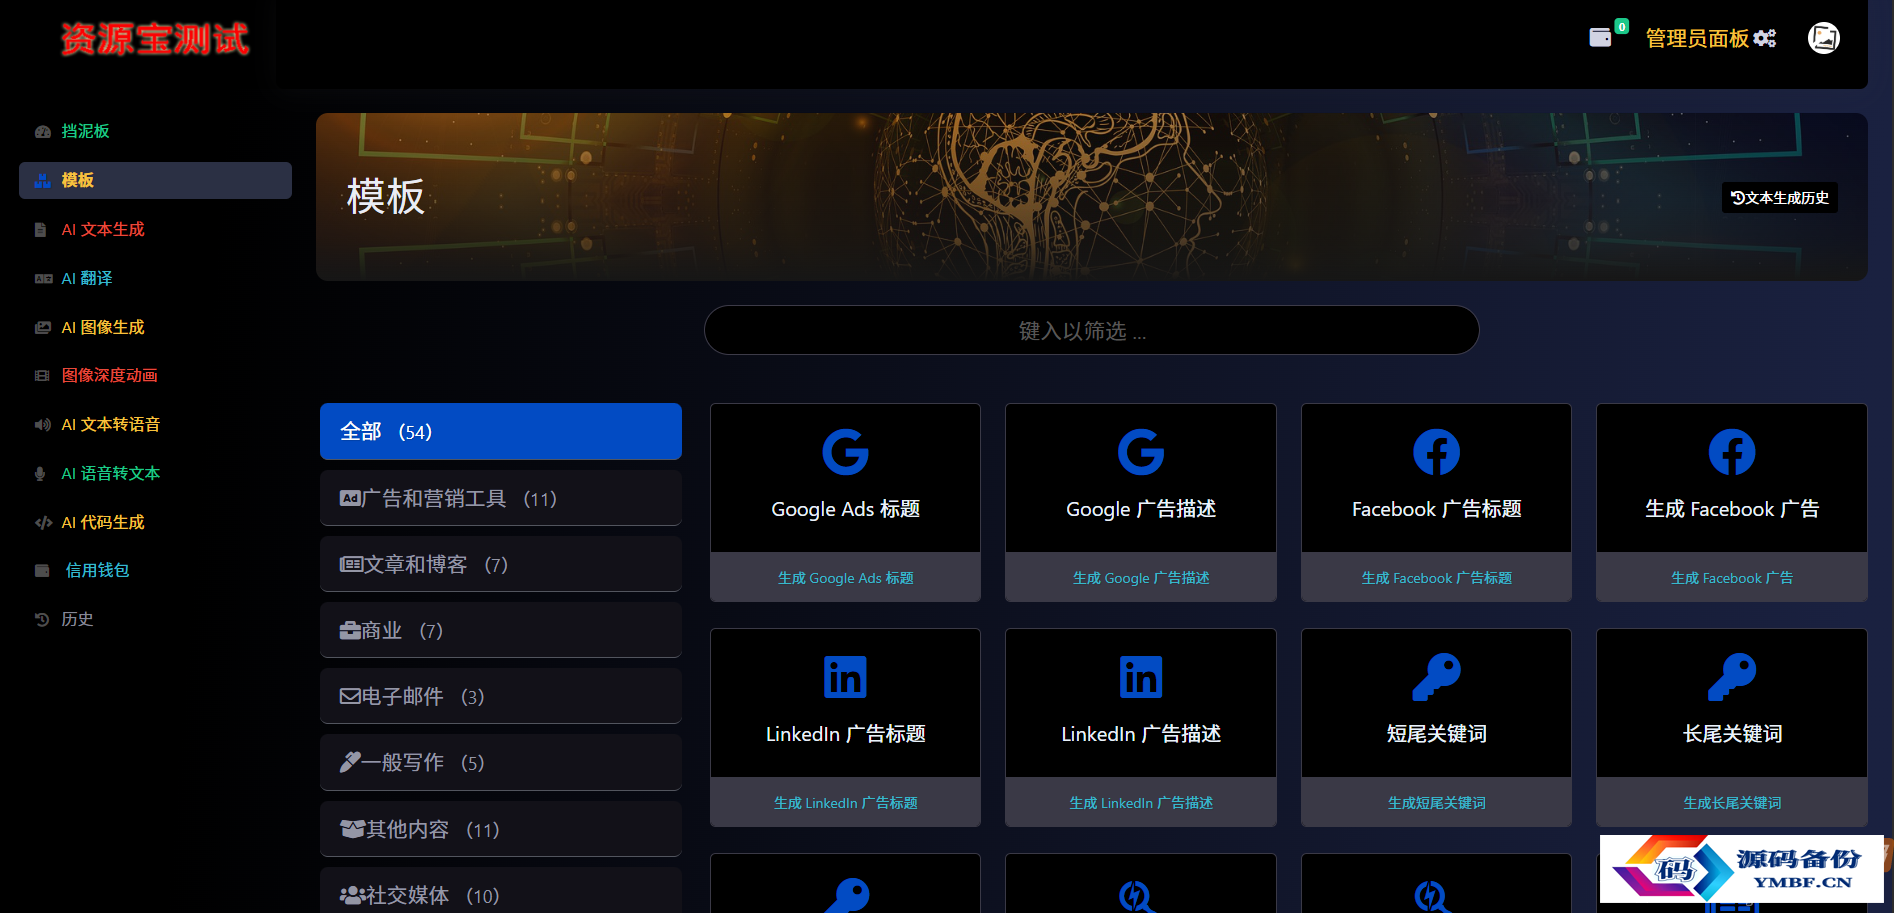
Task: Click the document icon beside AI 文本生成
Action: [41, 229]
